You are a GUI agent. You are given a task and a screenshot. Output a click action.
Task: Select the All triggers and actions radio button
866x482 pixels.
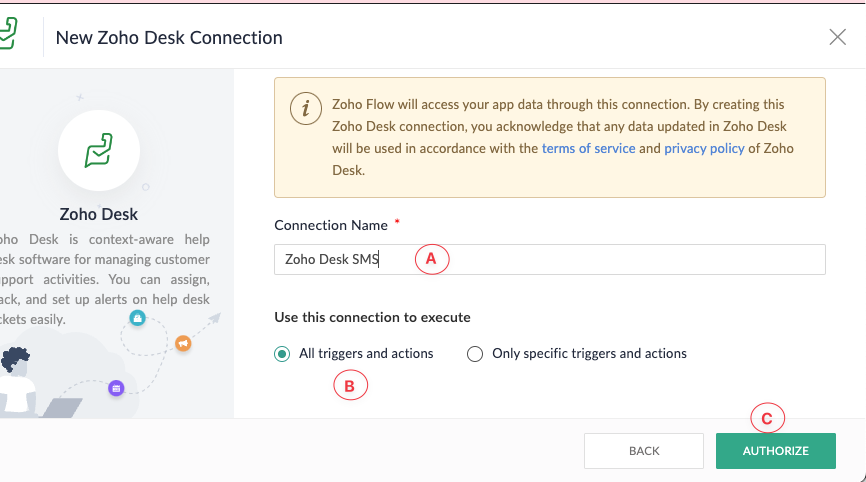pos(282,354)
